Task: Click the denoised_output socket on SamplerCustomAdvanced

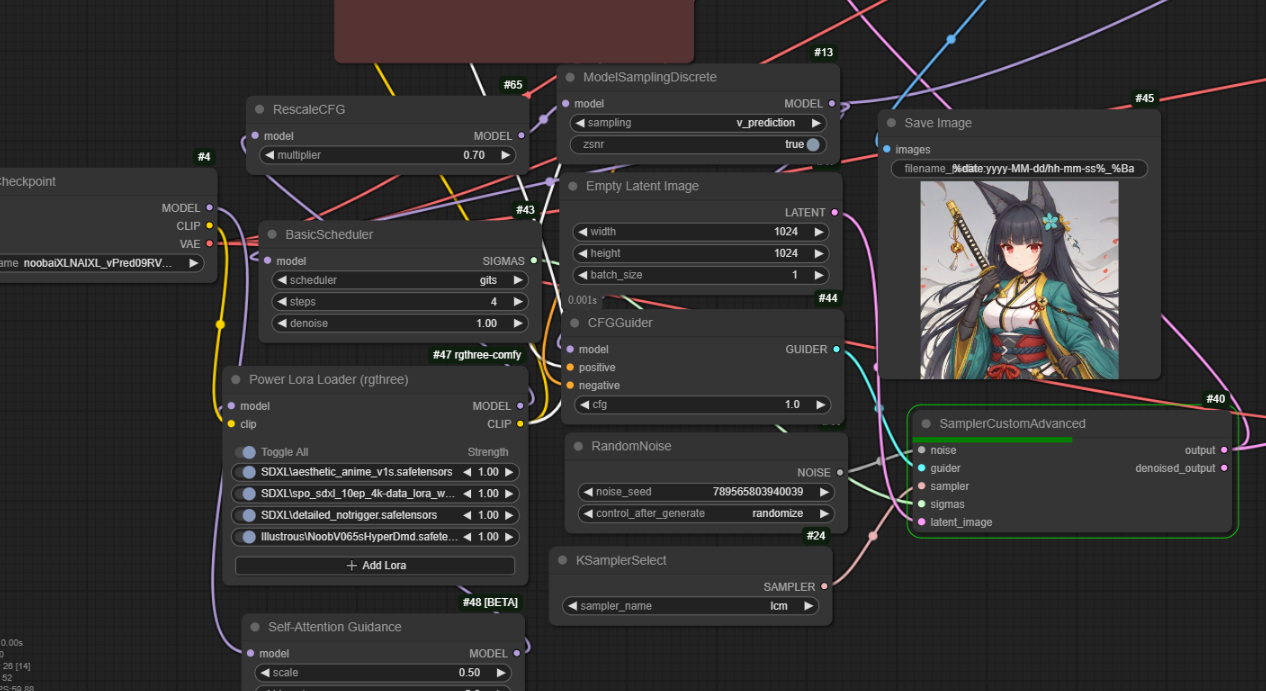Action: (x=1224, y=468)
